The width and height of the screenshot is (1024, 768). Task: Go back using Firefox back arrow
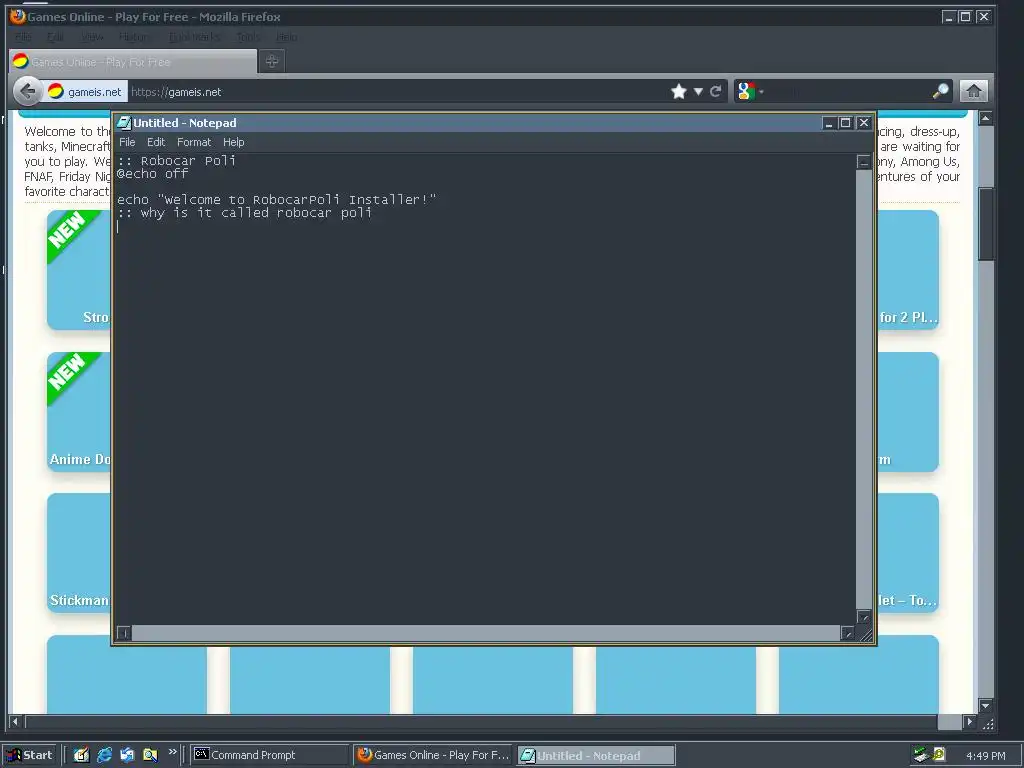point(27,91)
